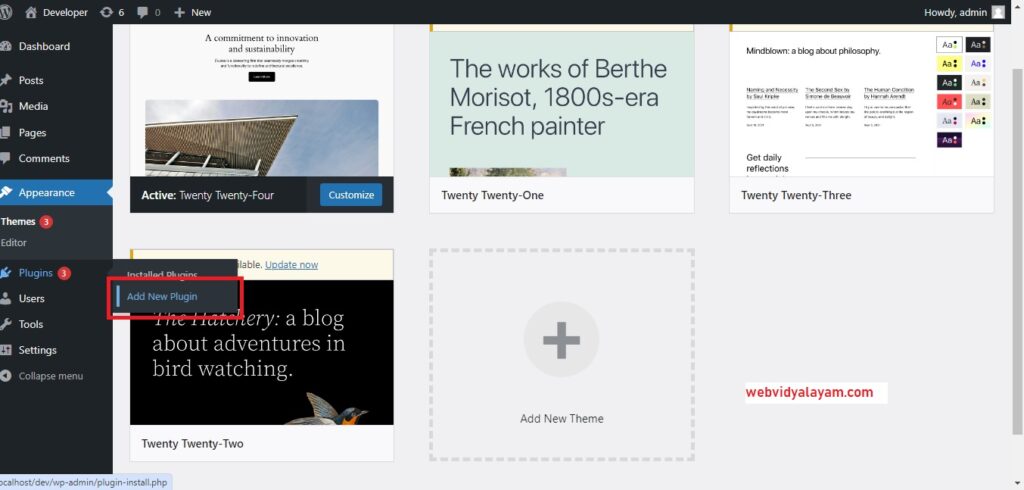This screenshot has height=490, width=1024.
Task: Open comments bubble icon in admin bar
Action: [143, 12]
